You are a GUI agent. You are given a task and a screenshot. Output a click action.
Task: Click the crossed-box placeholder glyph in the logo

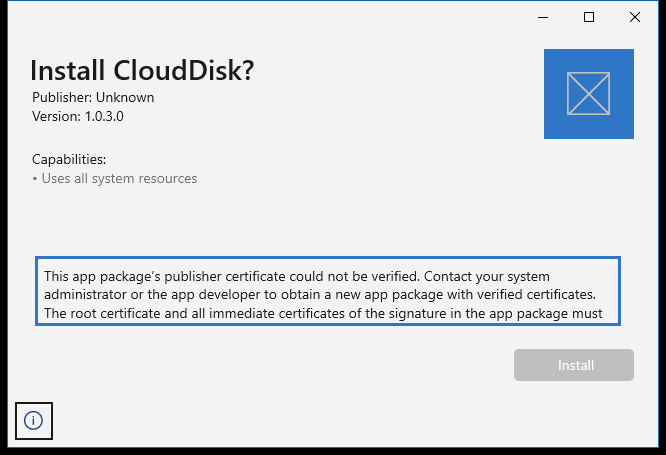point(588,93)
